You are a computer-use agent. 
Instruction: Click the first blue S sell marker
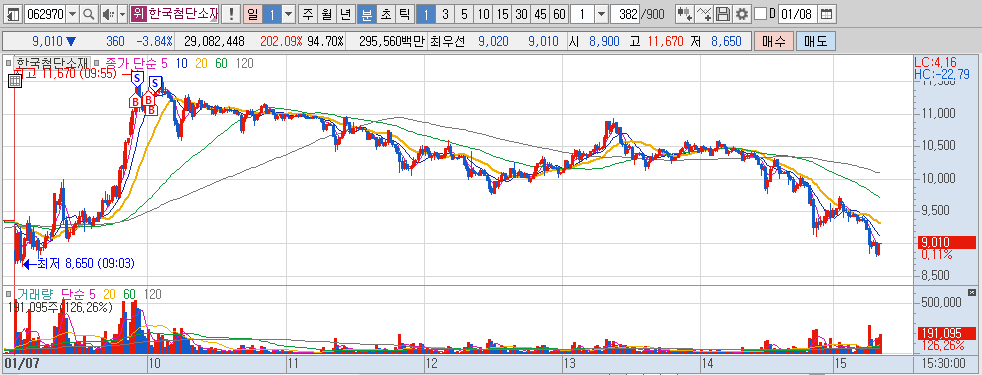click(x=137, y=78)
